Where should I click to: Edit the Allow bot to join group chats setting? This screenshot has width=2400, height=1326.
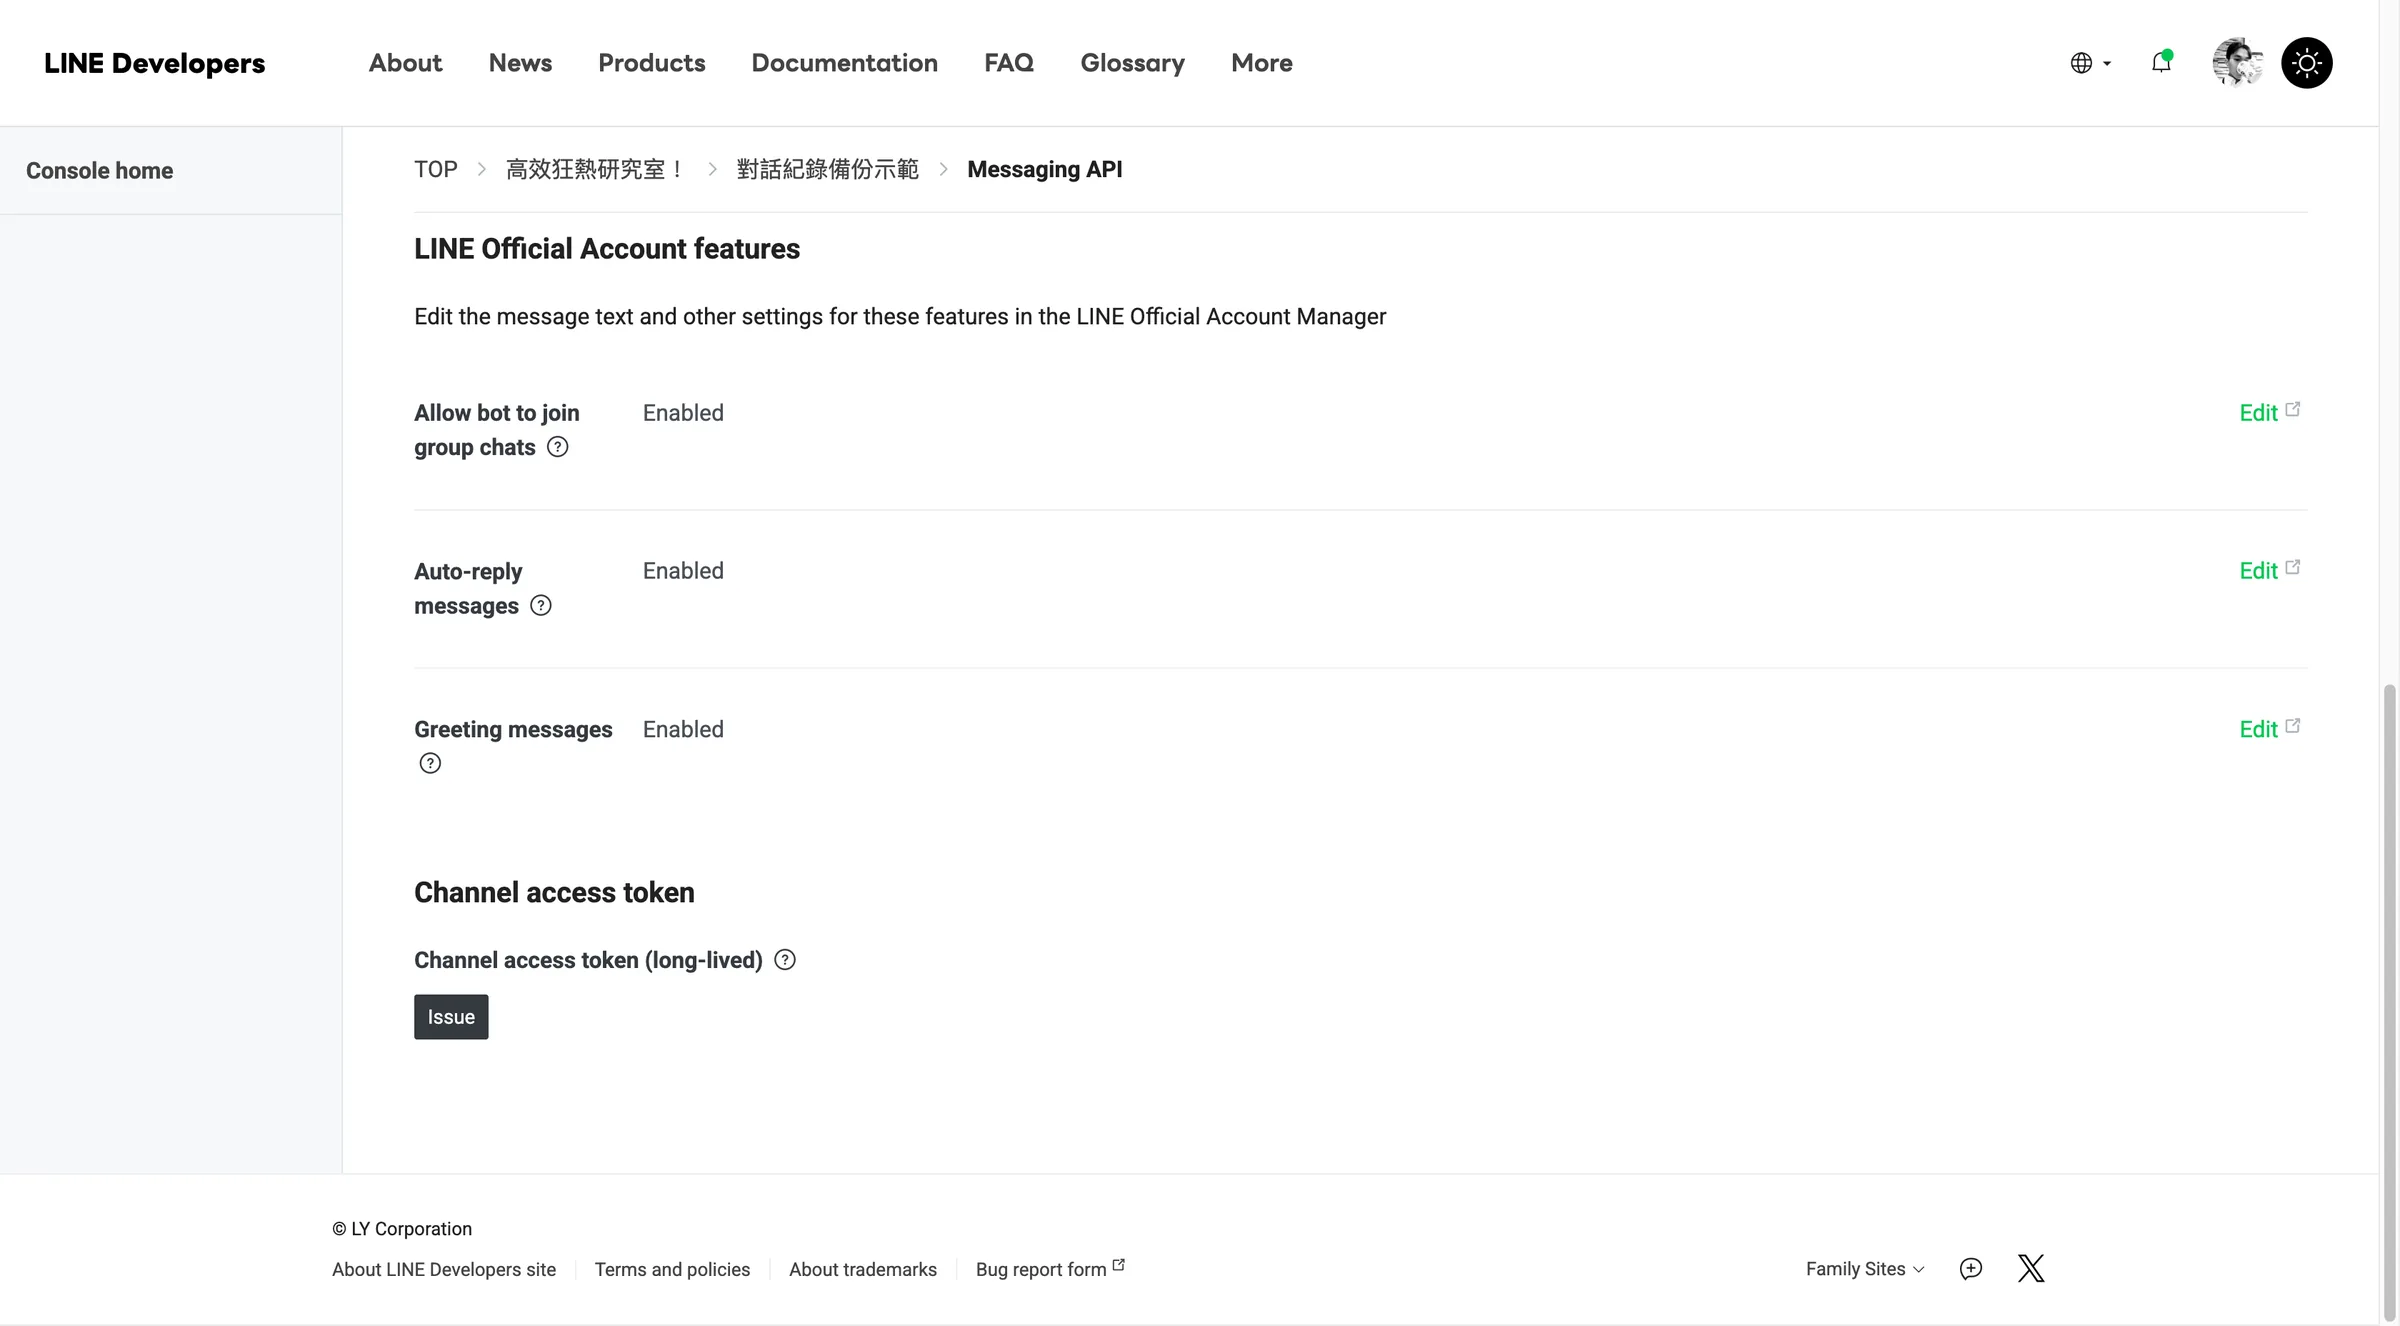click(2269, 412)
